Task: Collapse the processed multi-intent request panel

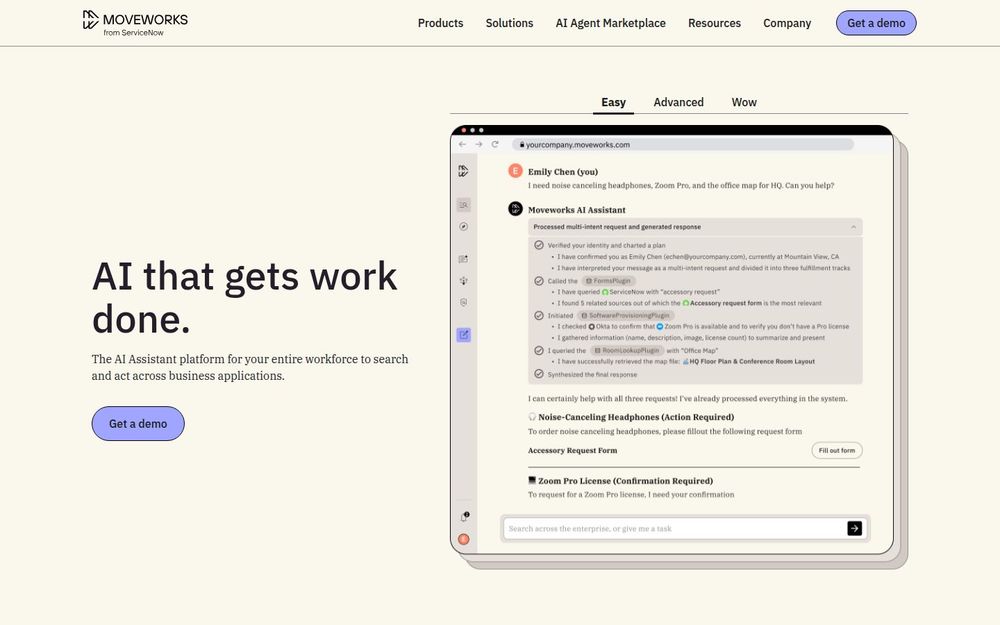Action: pos(853,227)
